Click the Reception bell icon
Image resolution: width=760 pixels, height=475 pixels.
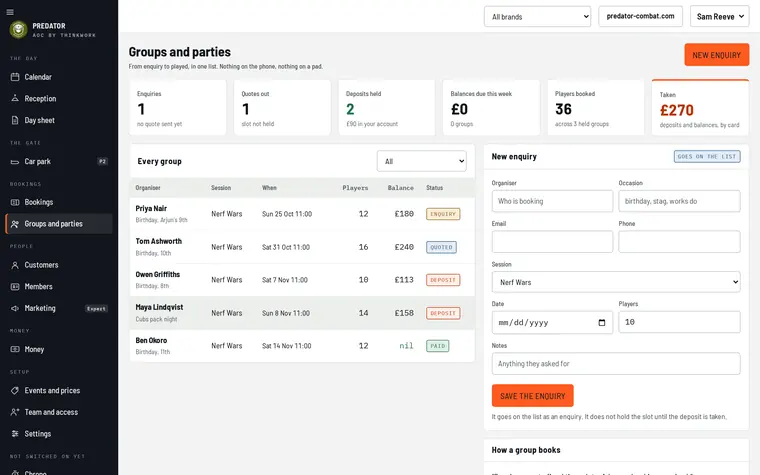(x=15, y=98)
